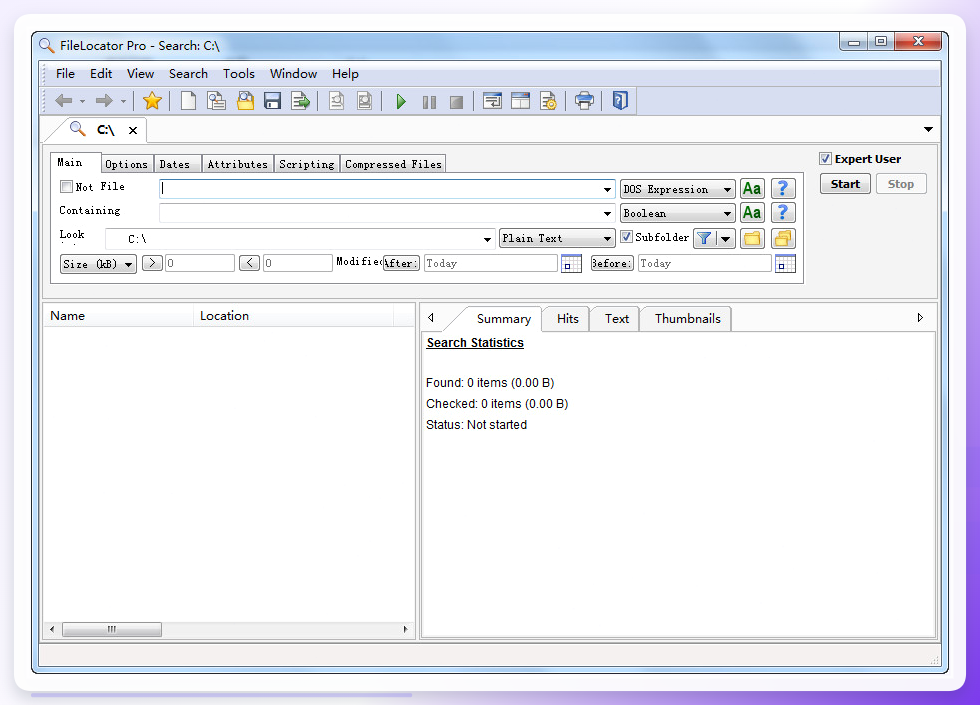Open the Plain Text dropdown

point(557,238)
